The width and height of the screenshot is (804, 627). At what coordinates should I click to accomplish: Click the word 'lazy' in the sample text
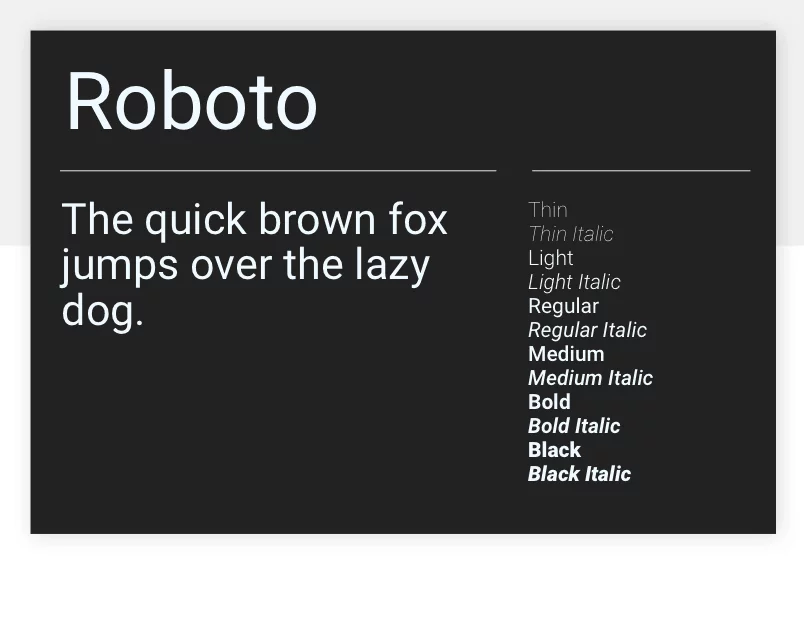pos(392,267)
